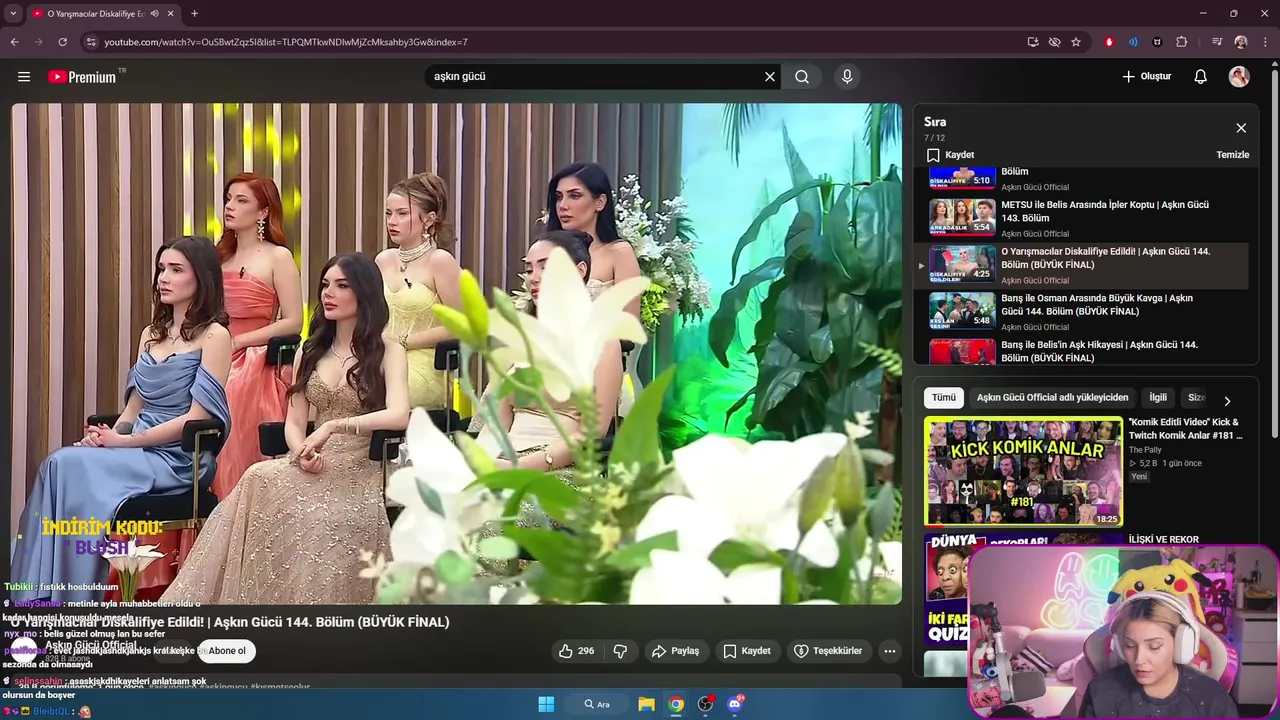
Task: Open the Chrome profile avatar
Action: coord(1241,42)
